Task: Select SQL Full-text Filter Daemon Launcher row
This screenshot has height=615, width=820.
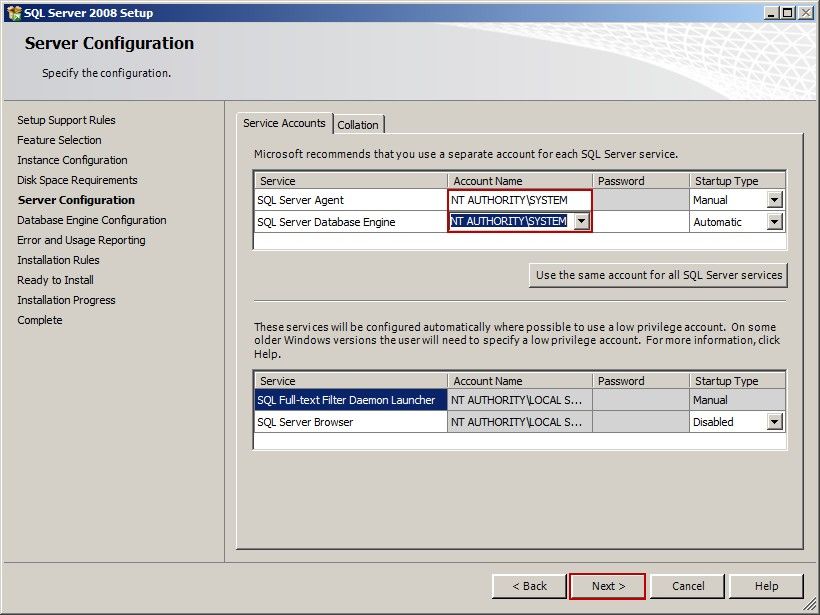Action: click(350, 400)
